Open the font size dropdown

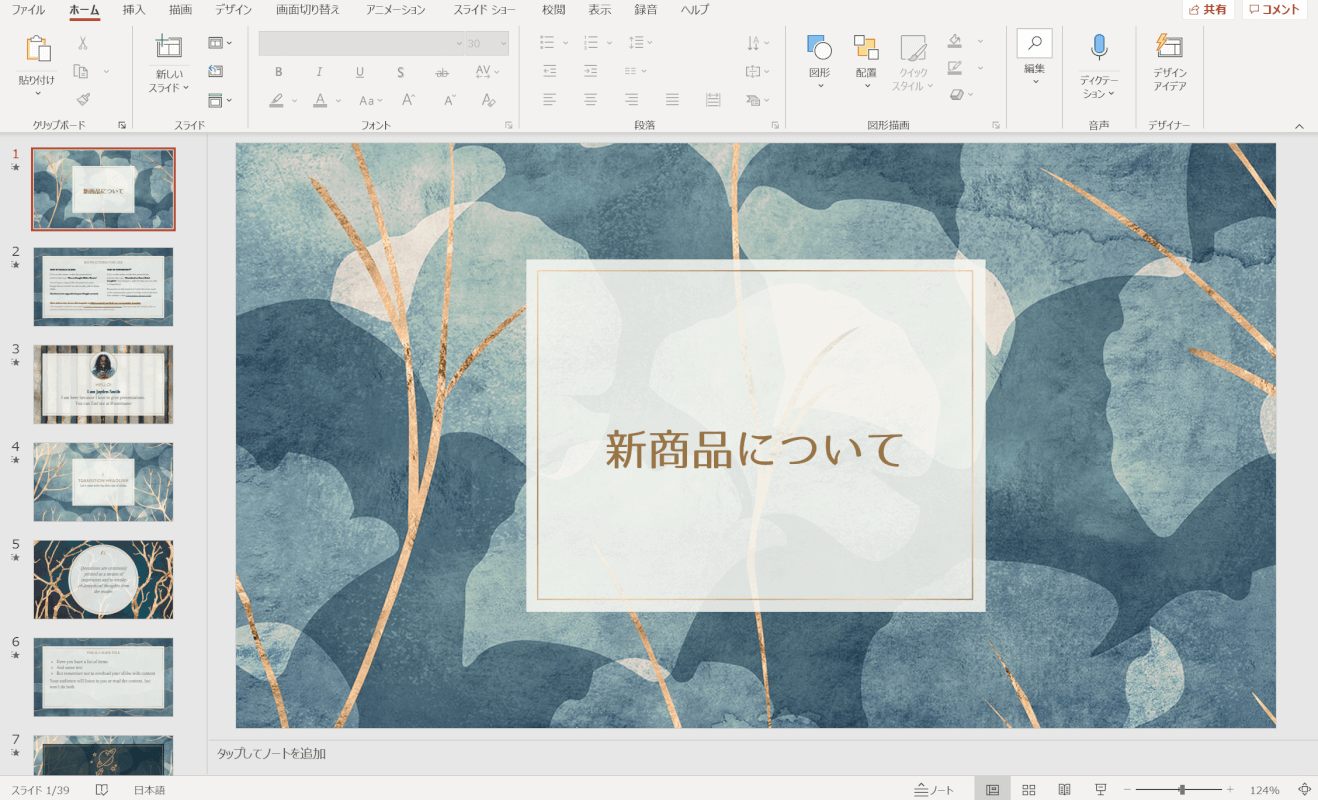pyautogui.click(x=502, y=44)
